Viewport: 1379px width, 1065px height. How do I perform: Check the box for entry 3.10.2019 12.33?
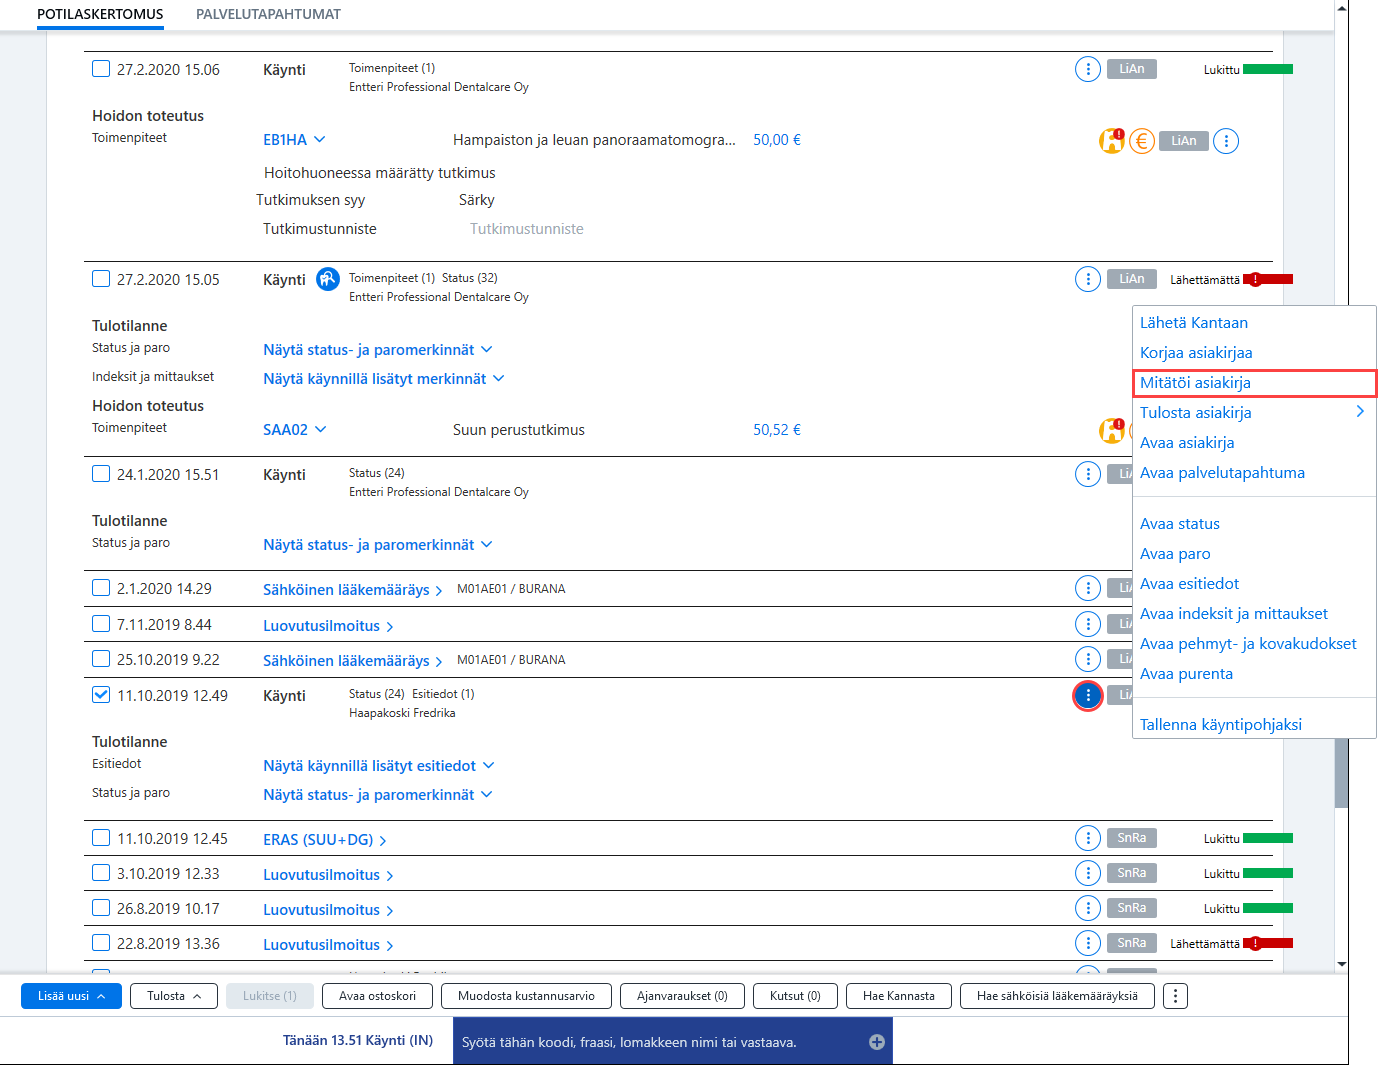(101, 873)
